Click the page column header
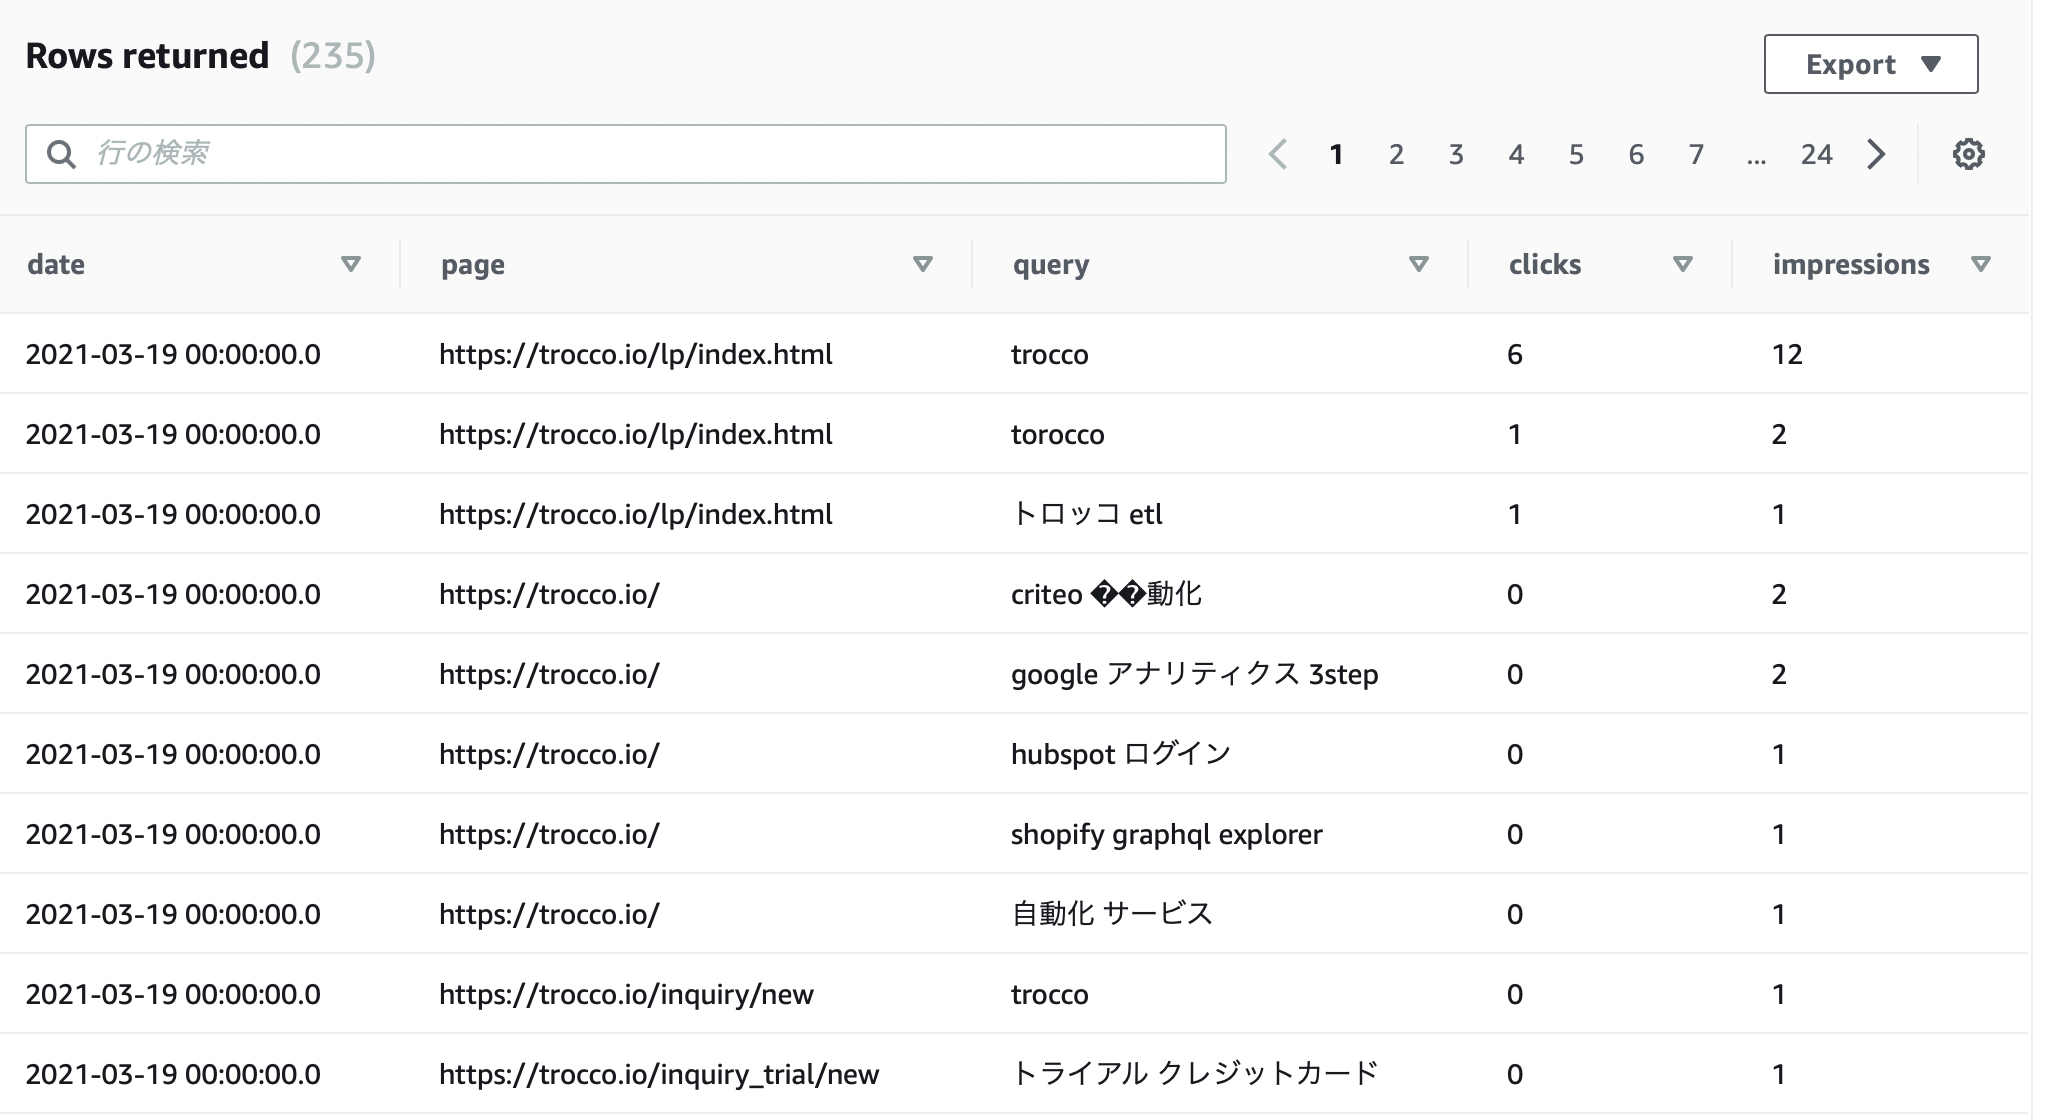Image resolution: width=2060 pixels, height=1120 pixels. [x=473, y=265]
